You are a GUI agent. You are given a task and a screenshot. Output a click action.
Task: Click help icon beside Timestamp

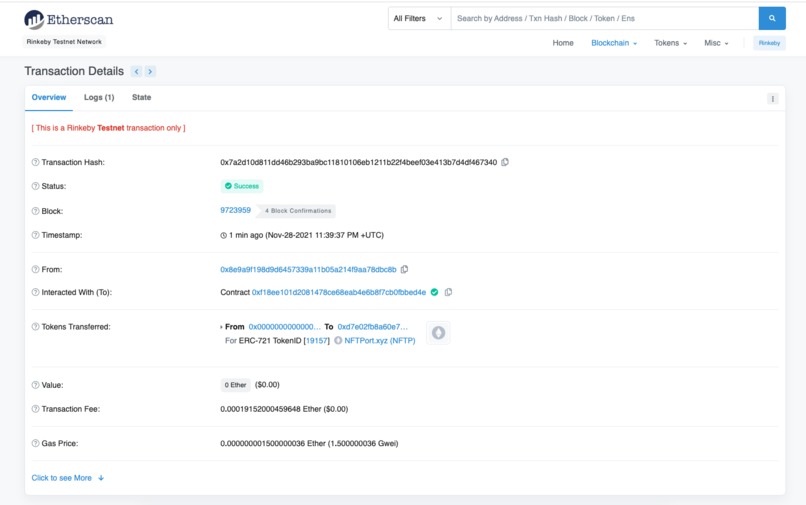point(35,235)
